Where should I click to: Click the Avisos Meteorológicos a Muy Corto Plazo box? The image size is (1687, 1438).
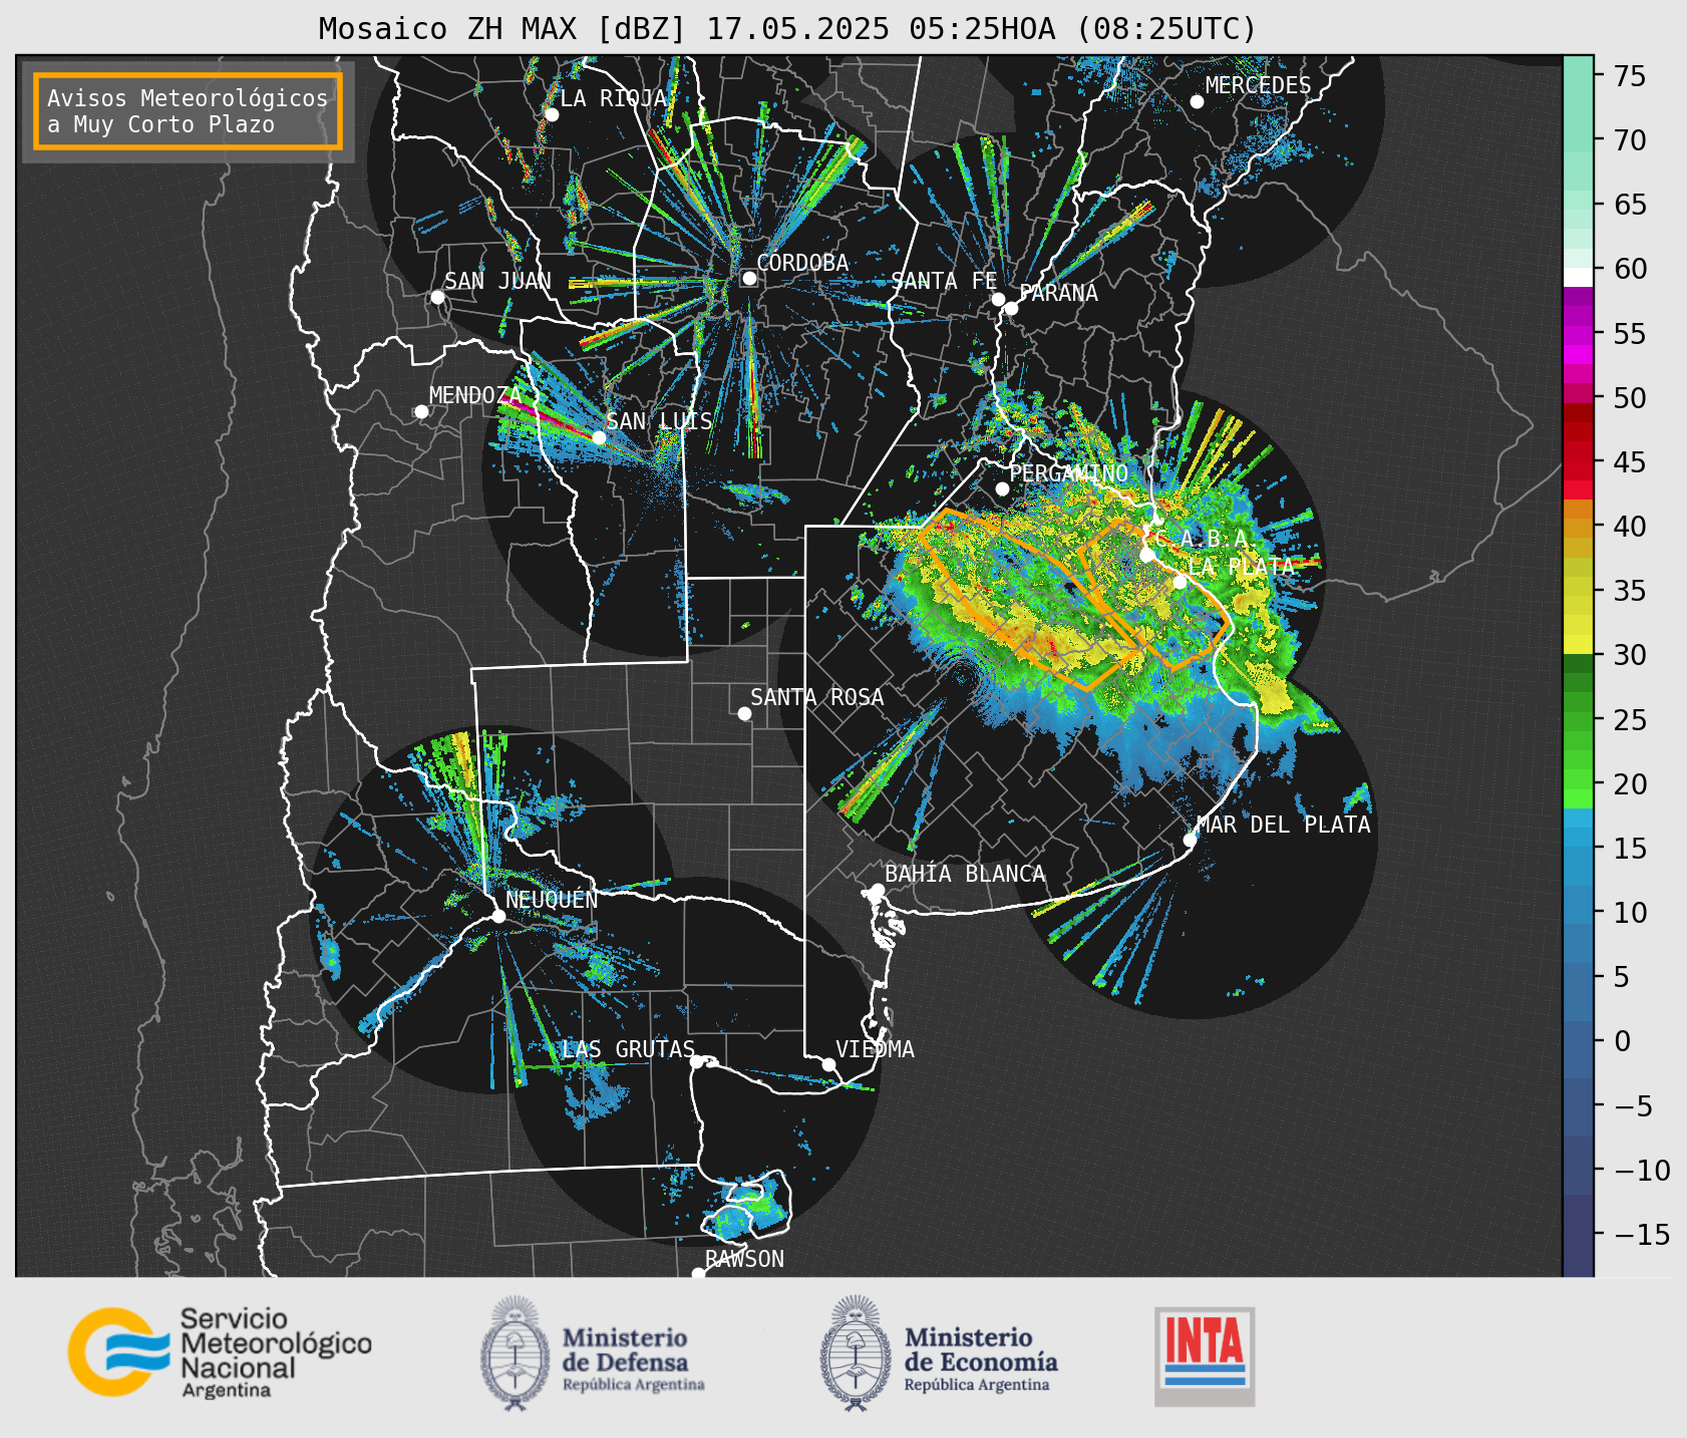[x=188, y=111]
